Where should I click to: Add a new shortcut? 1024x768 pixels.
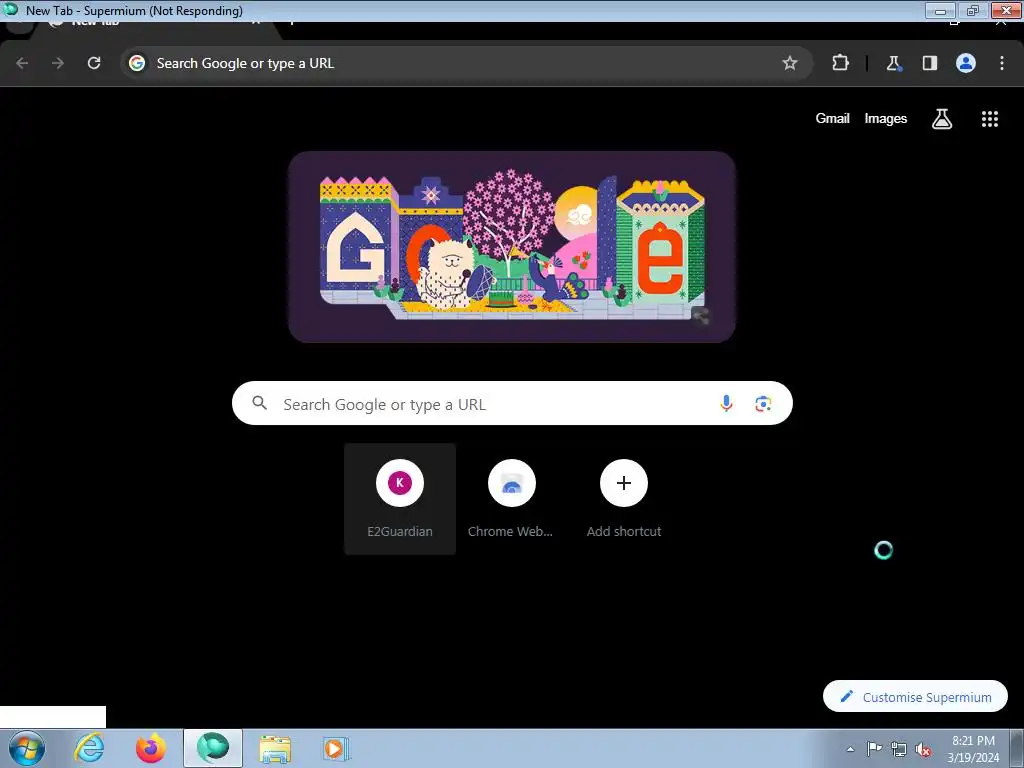(x=624, y=499)
